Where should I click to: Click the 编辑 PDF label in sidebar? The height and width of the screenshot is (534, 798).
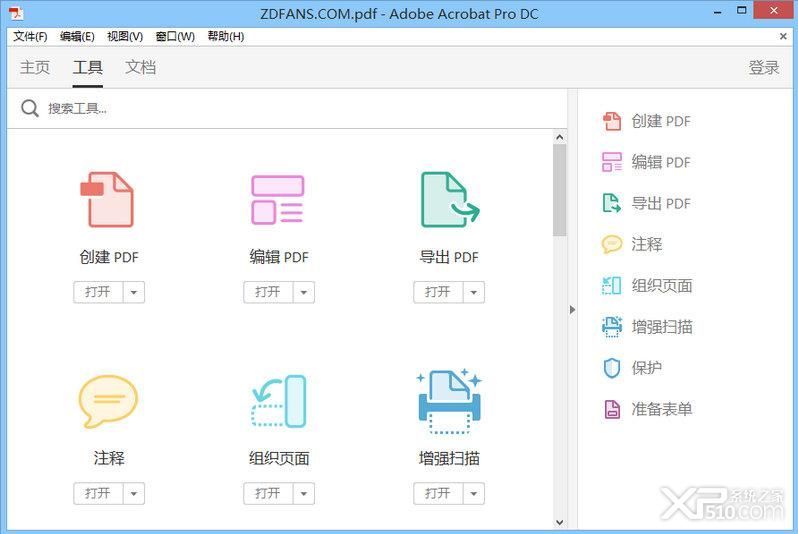(x=661, y=162)
